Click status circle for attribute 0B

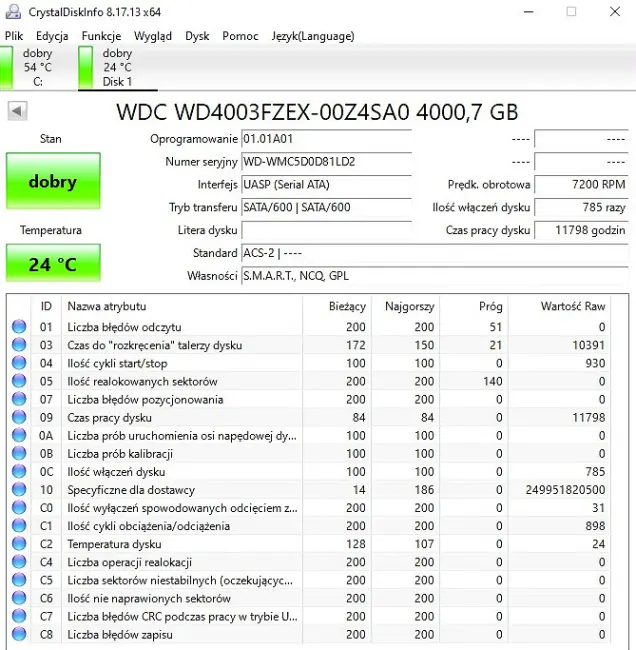[x=19, y=454]
